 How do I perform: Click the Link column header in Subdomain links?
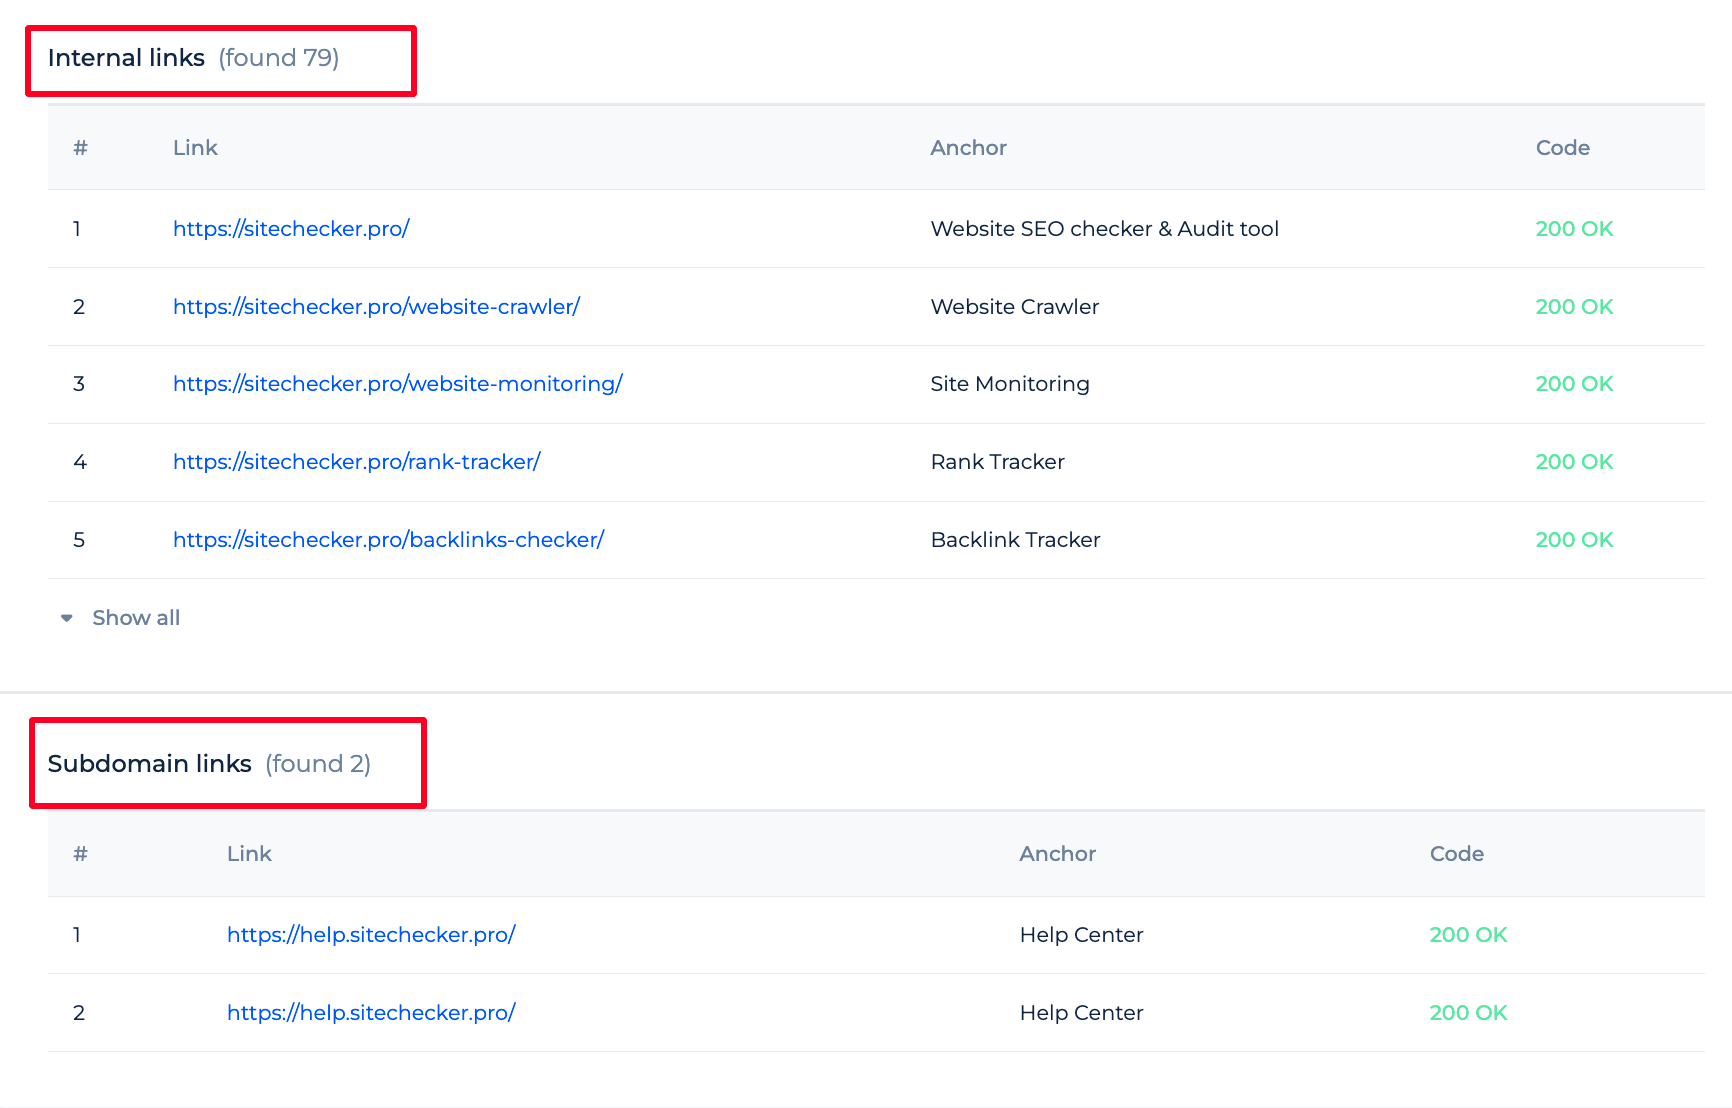click(249, 854)
